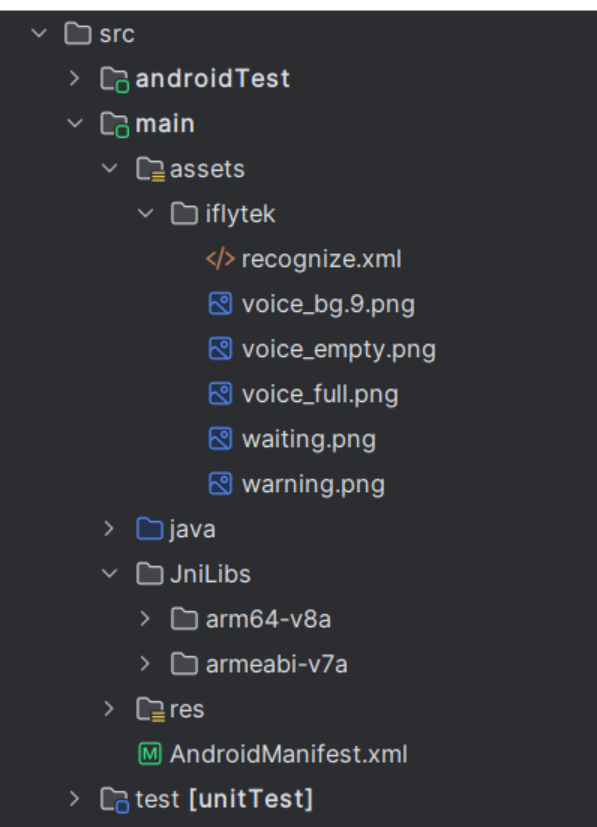Screen dimensions: 597x827
Task: Expand the androidTest folder
Action: [x=74, y=79]
